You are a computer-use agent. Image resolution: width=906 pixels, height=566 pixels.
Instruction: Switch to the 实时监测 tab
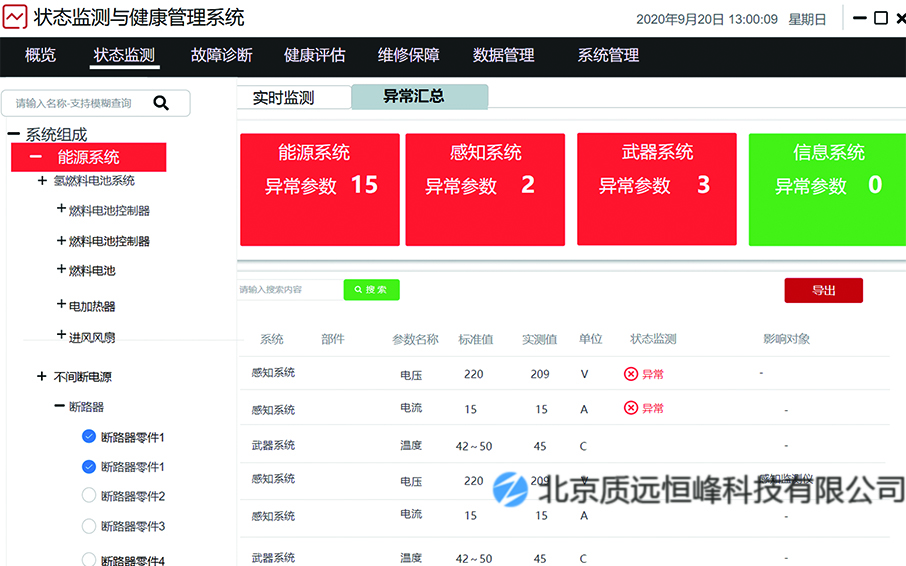click(294, 97)
